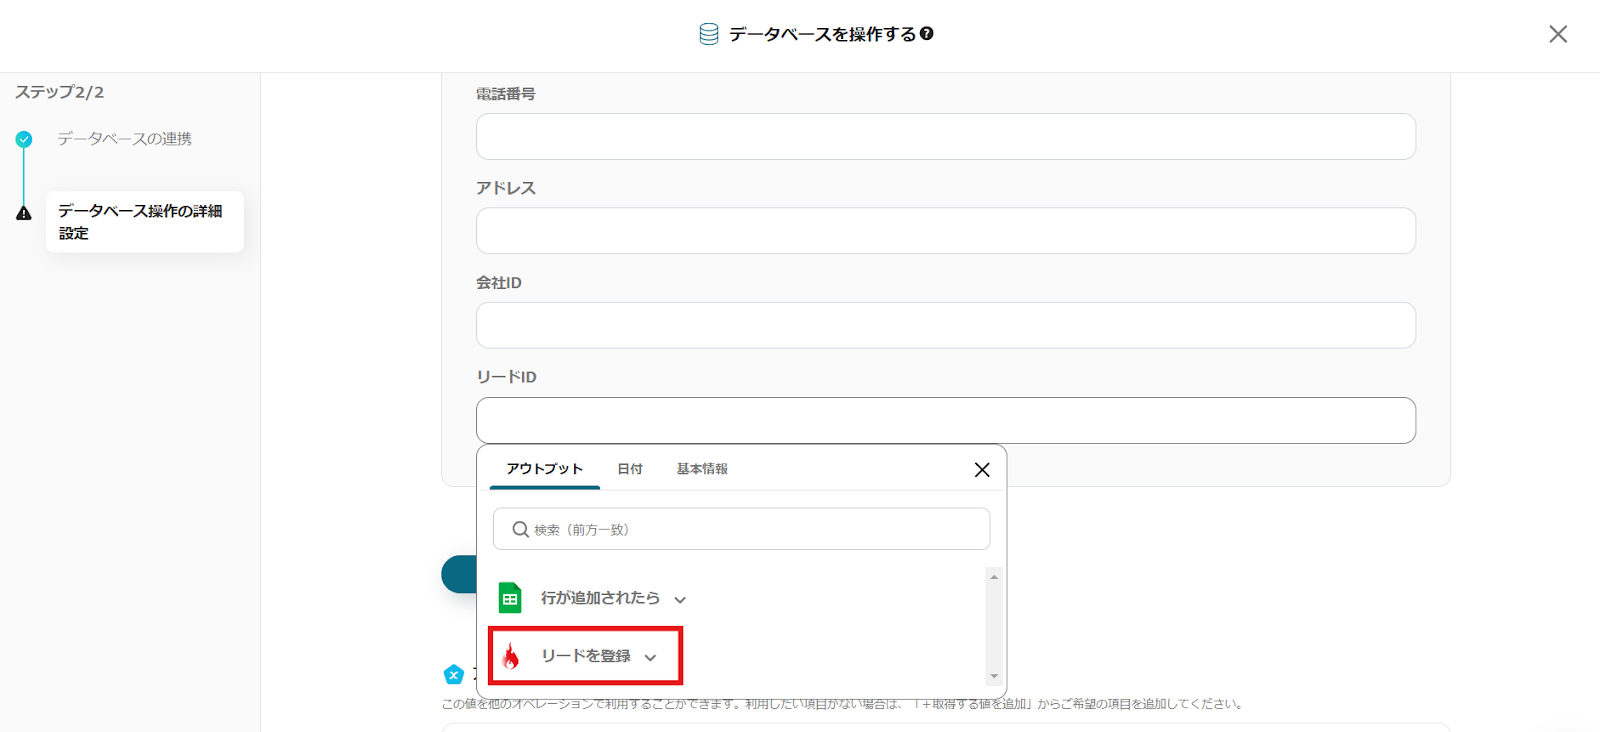Select the アウトプット tab
The width and height of the screenshot is (1600, 732).
544,469
